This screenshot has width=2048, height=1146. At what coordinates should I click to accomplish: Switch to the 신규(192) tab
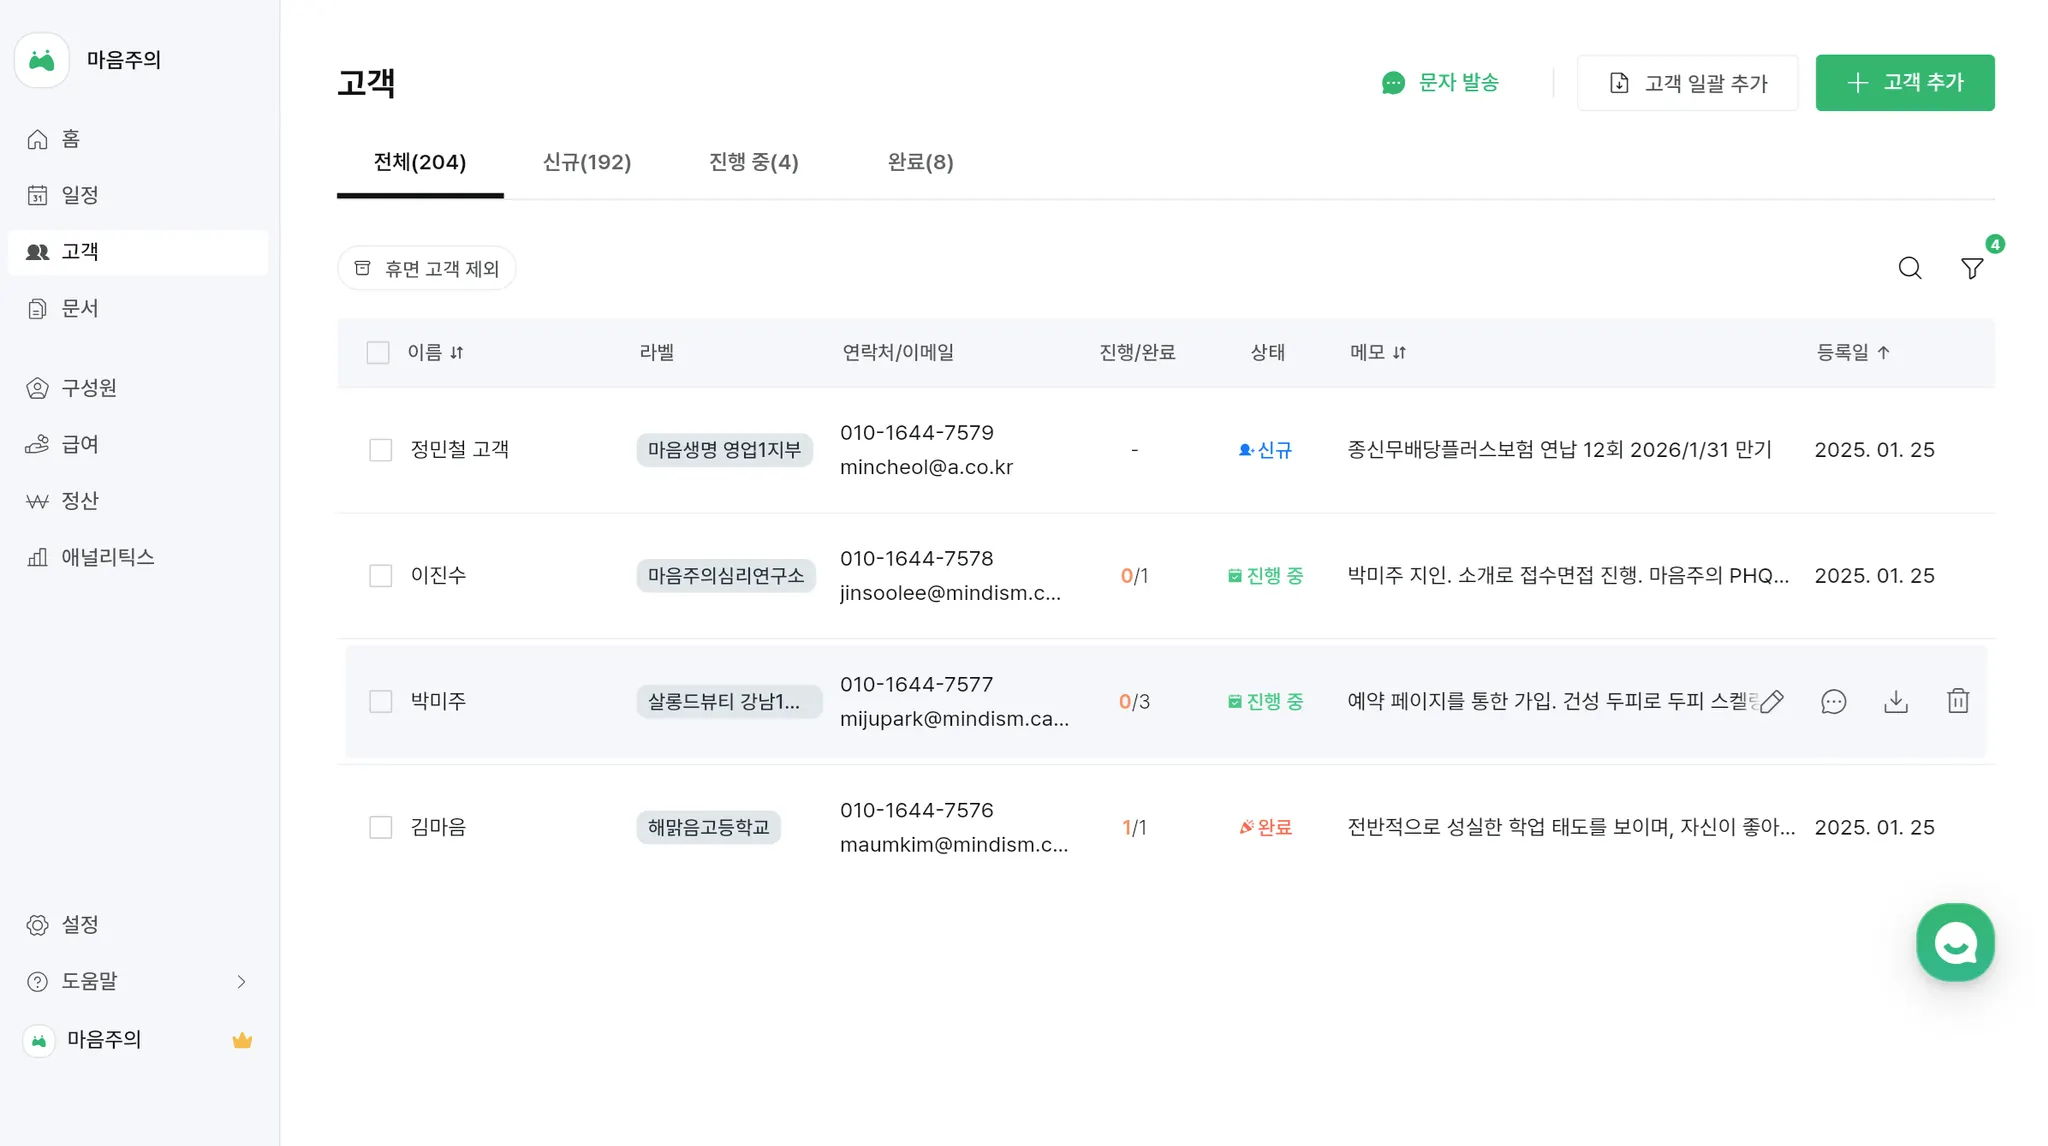[586, 162]
